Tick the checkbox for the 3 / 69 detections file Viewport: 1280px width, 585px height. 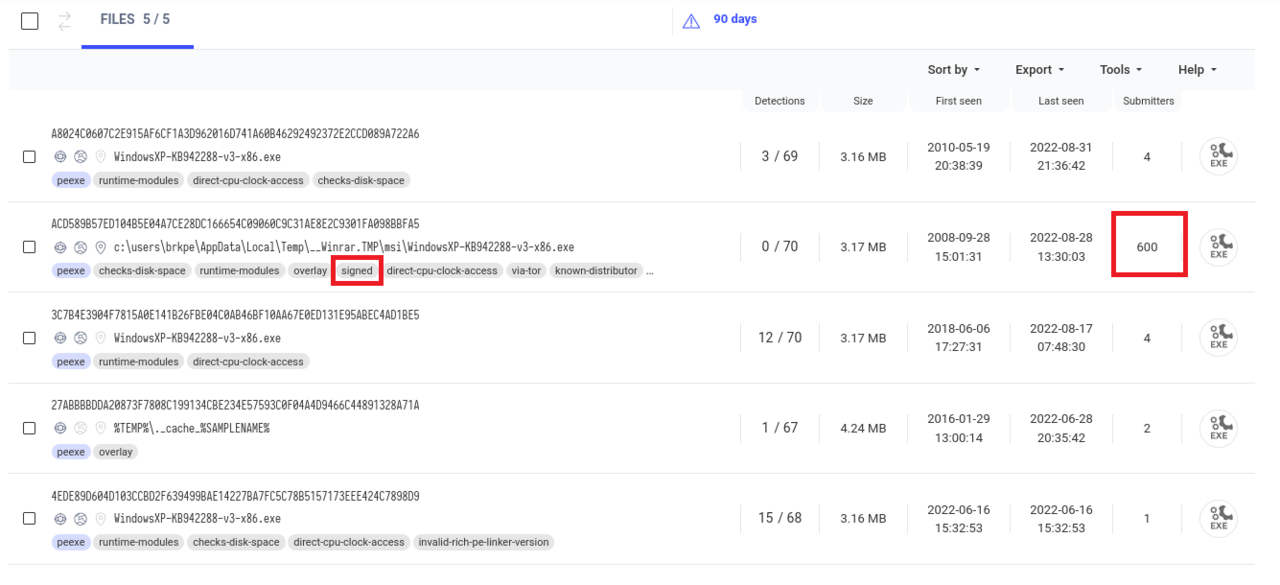point(30,157)
